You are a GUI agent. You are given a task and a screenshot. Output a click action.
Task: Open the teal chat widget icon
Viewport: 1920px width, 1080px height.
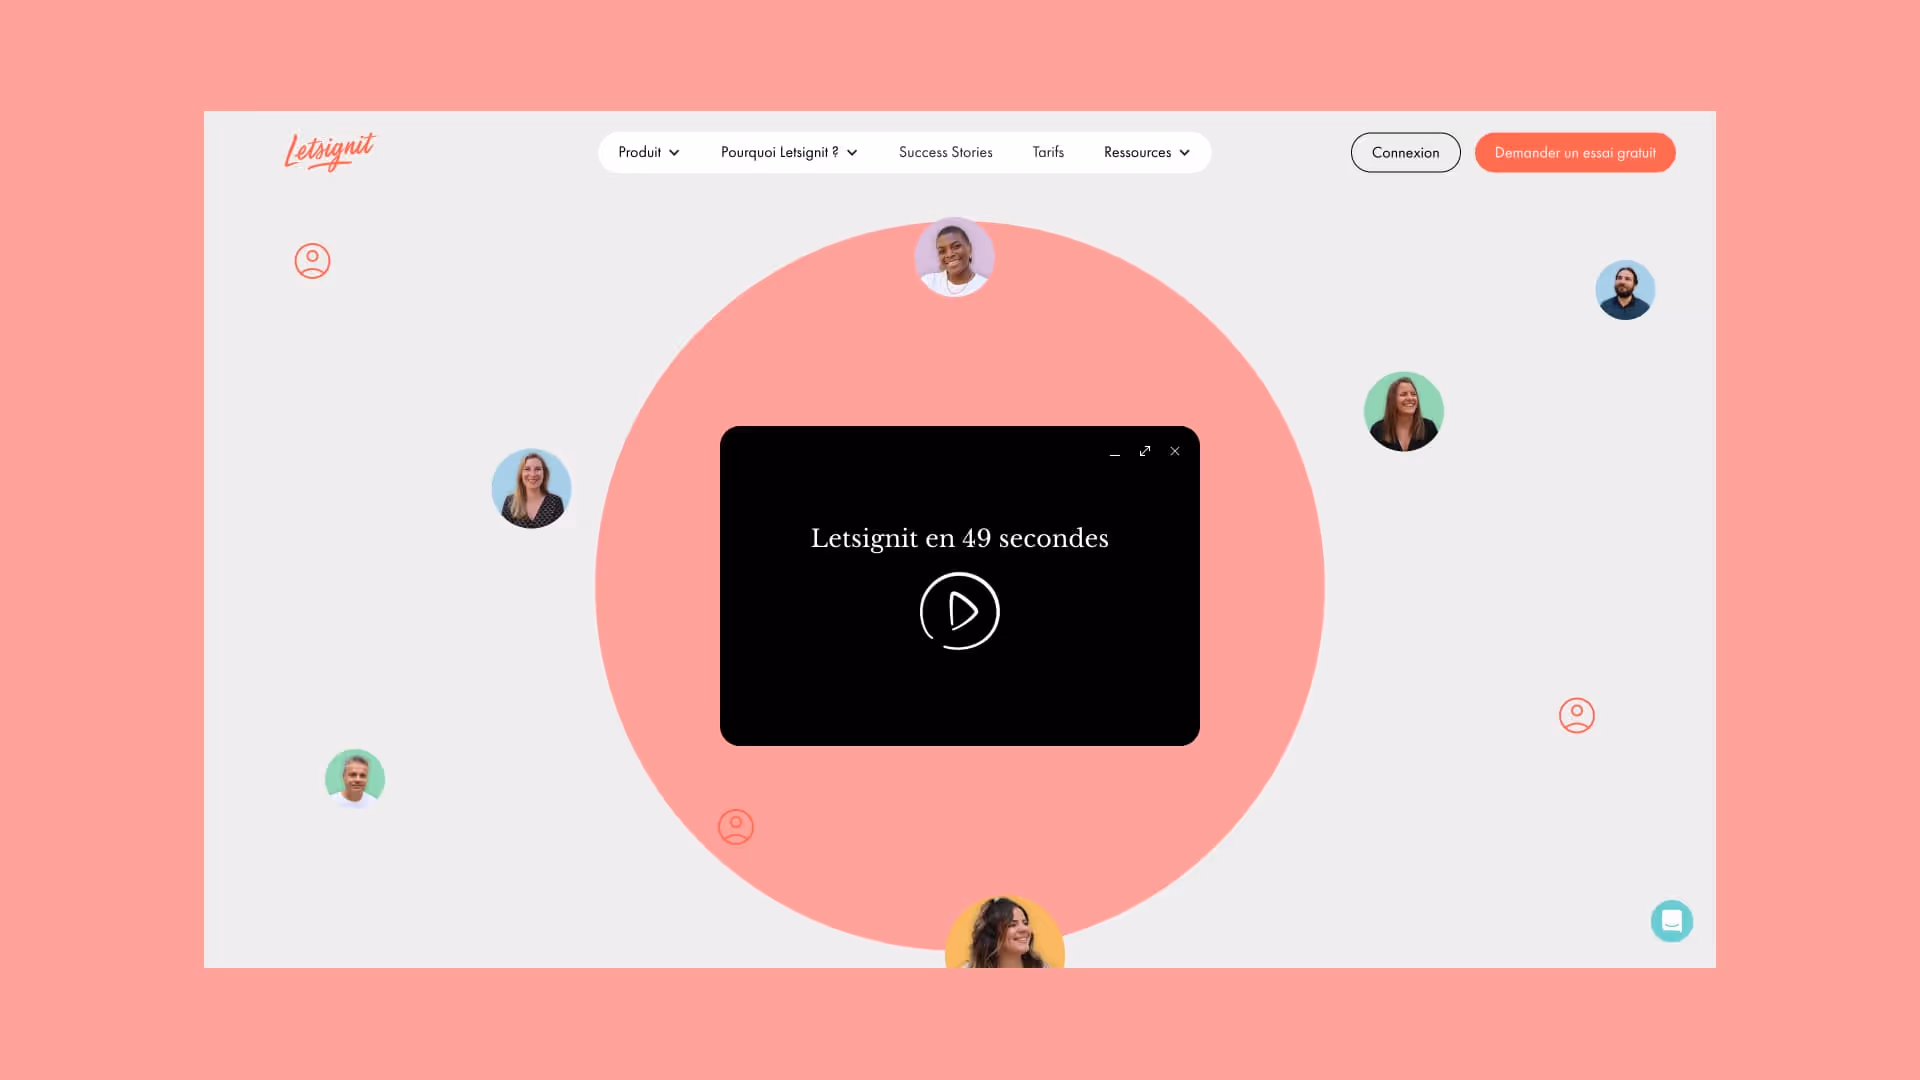pyautogui.click(x=1671, y=921)
